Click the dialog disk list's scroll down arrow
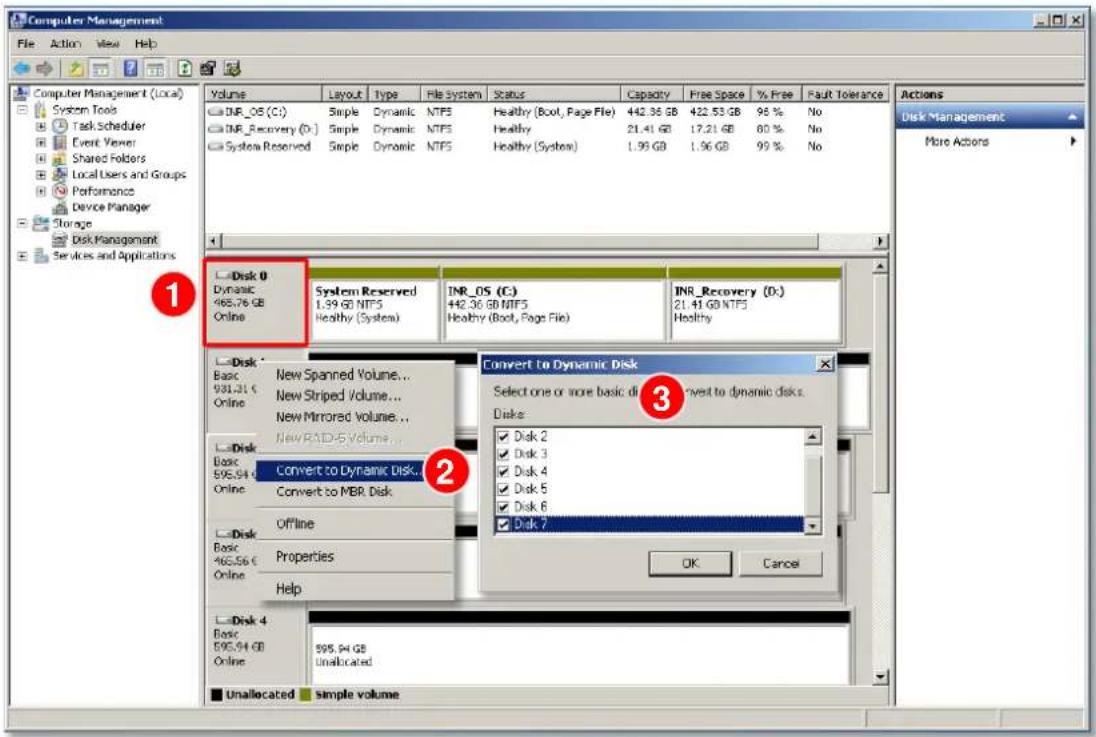Viewport: 1096px width, 737px height. pyautogui.click(x=812, y=526)
